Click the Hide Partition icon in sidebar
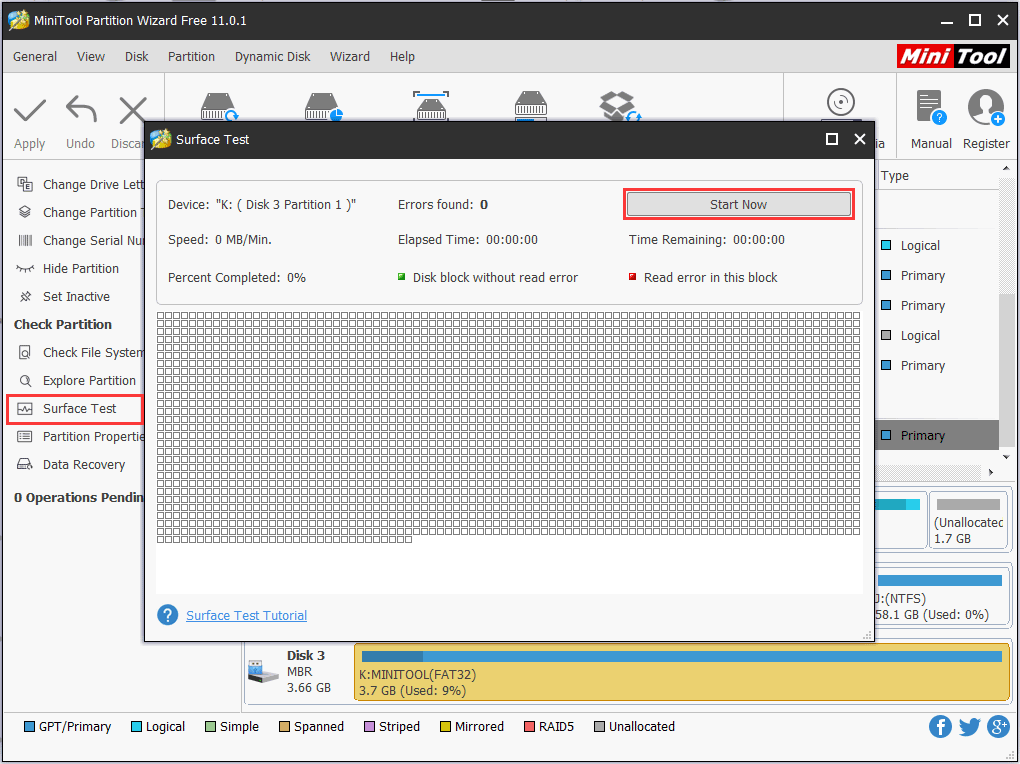Screen dimensions: 1020x764 25,269
